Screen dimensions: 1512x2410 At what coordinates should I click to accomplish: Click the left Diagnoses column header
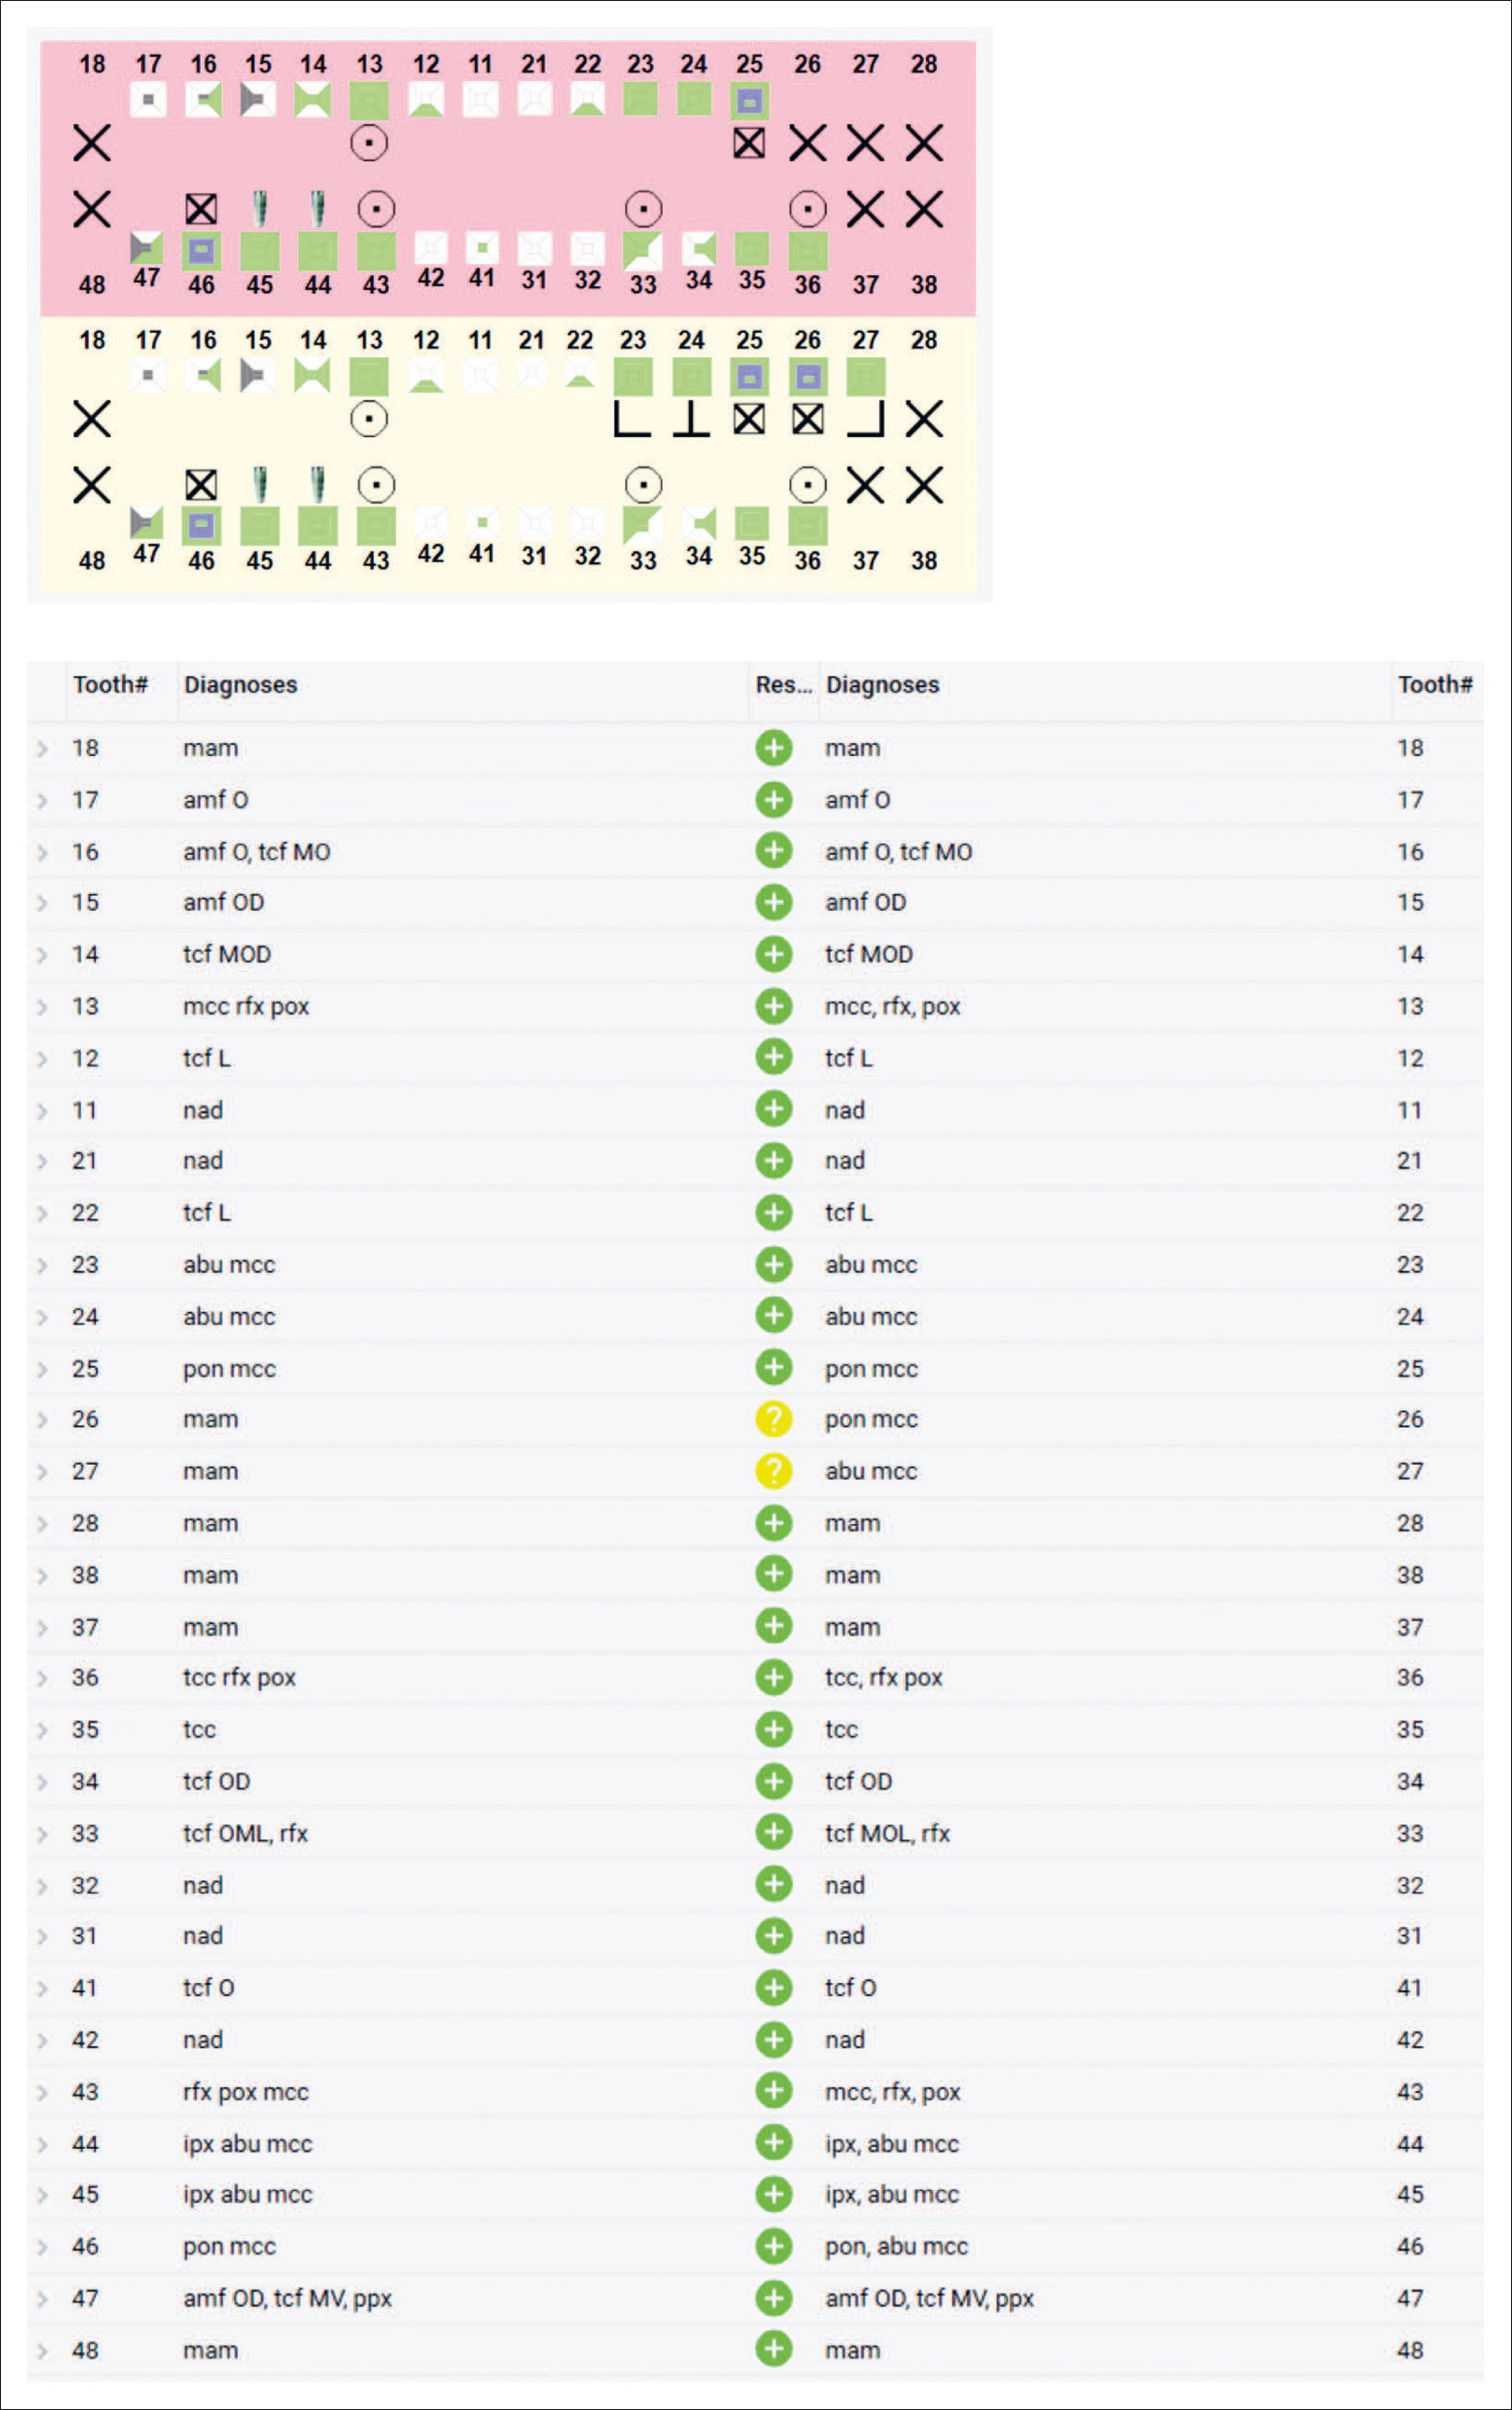point(240,685)
